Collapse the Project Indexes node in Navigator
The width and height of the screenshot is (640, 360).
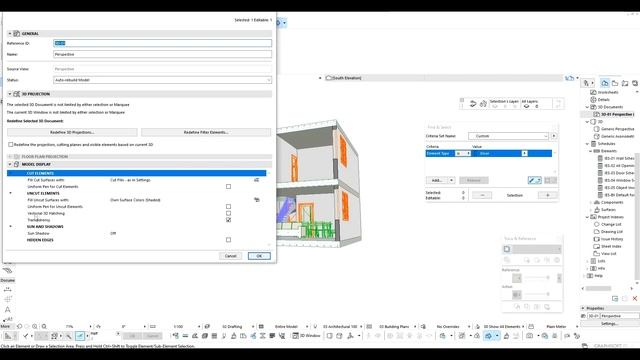coord(587,217)
